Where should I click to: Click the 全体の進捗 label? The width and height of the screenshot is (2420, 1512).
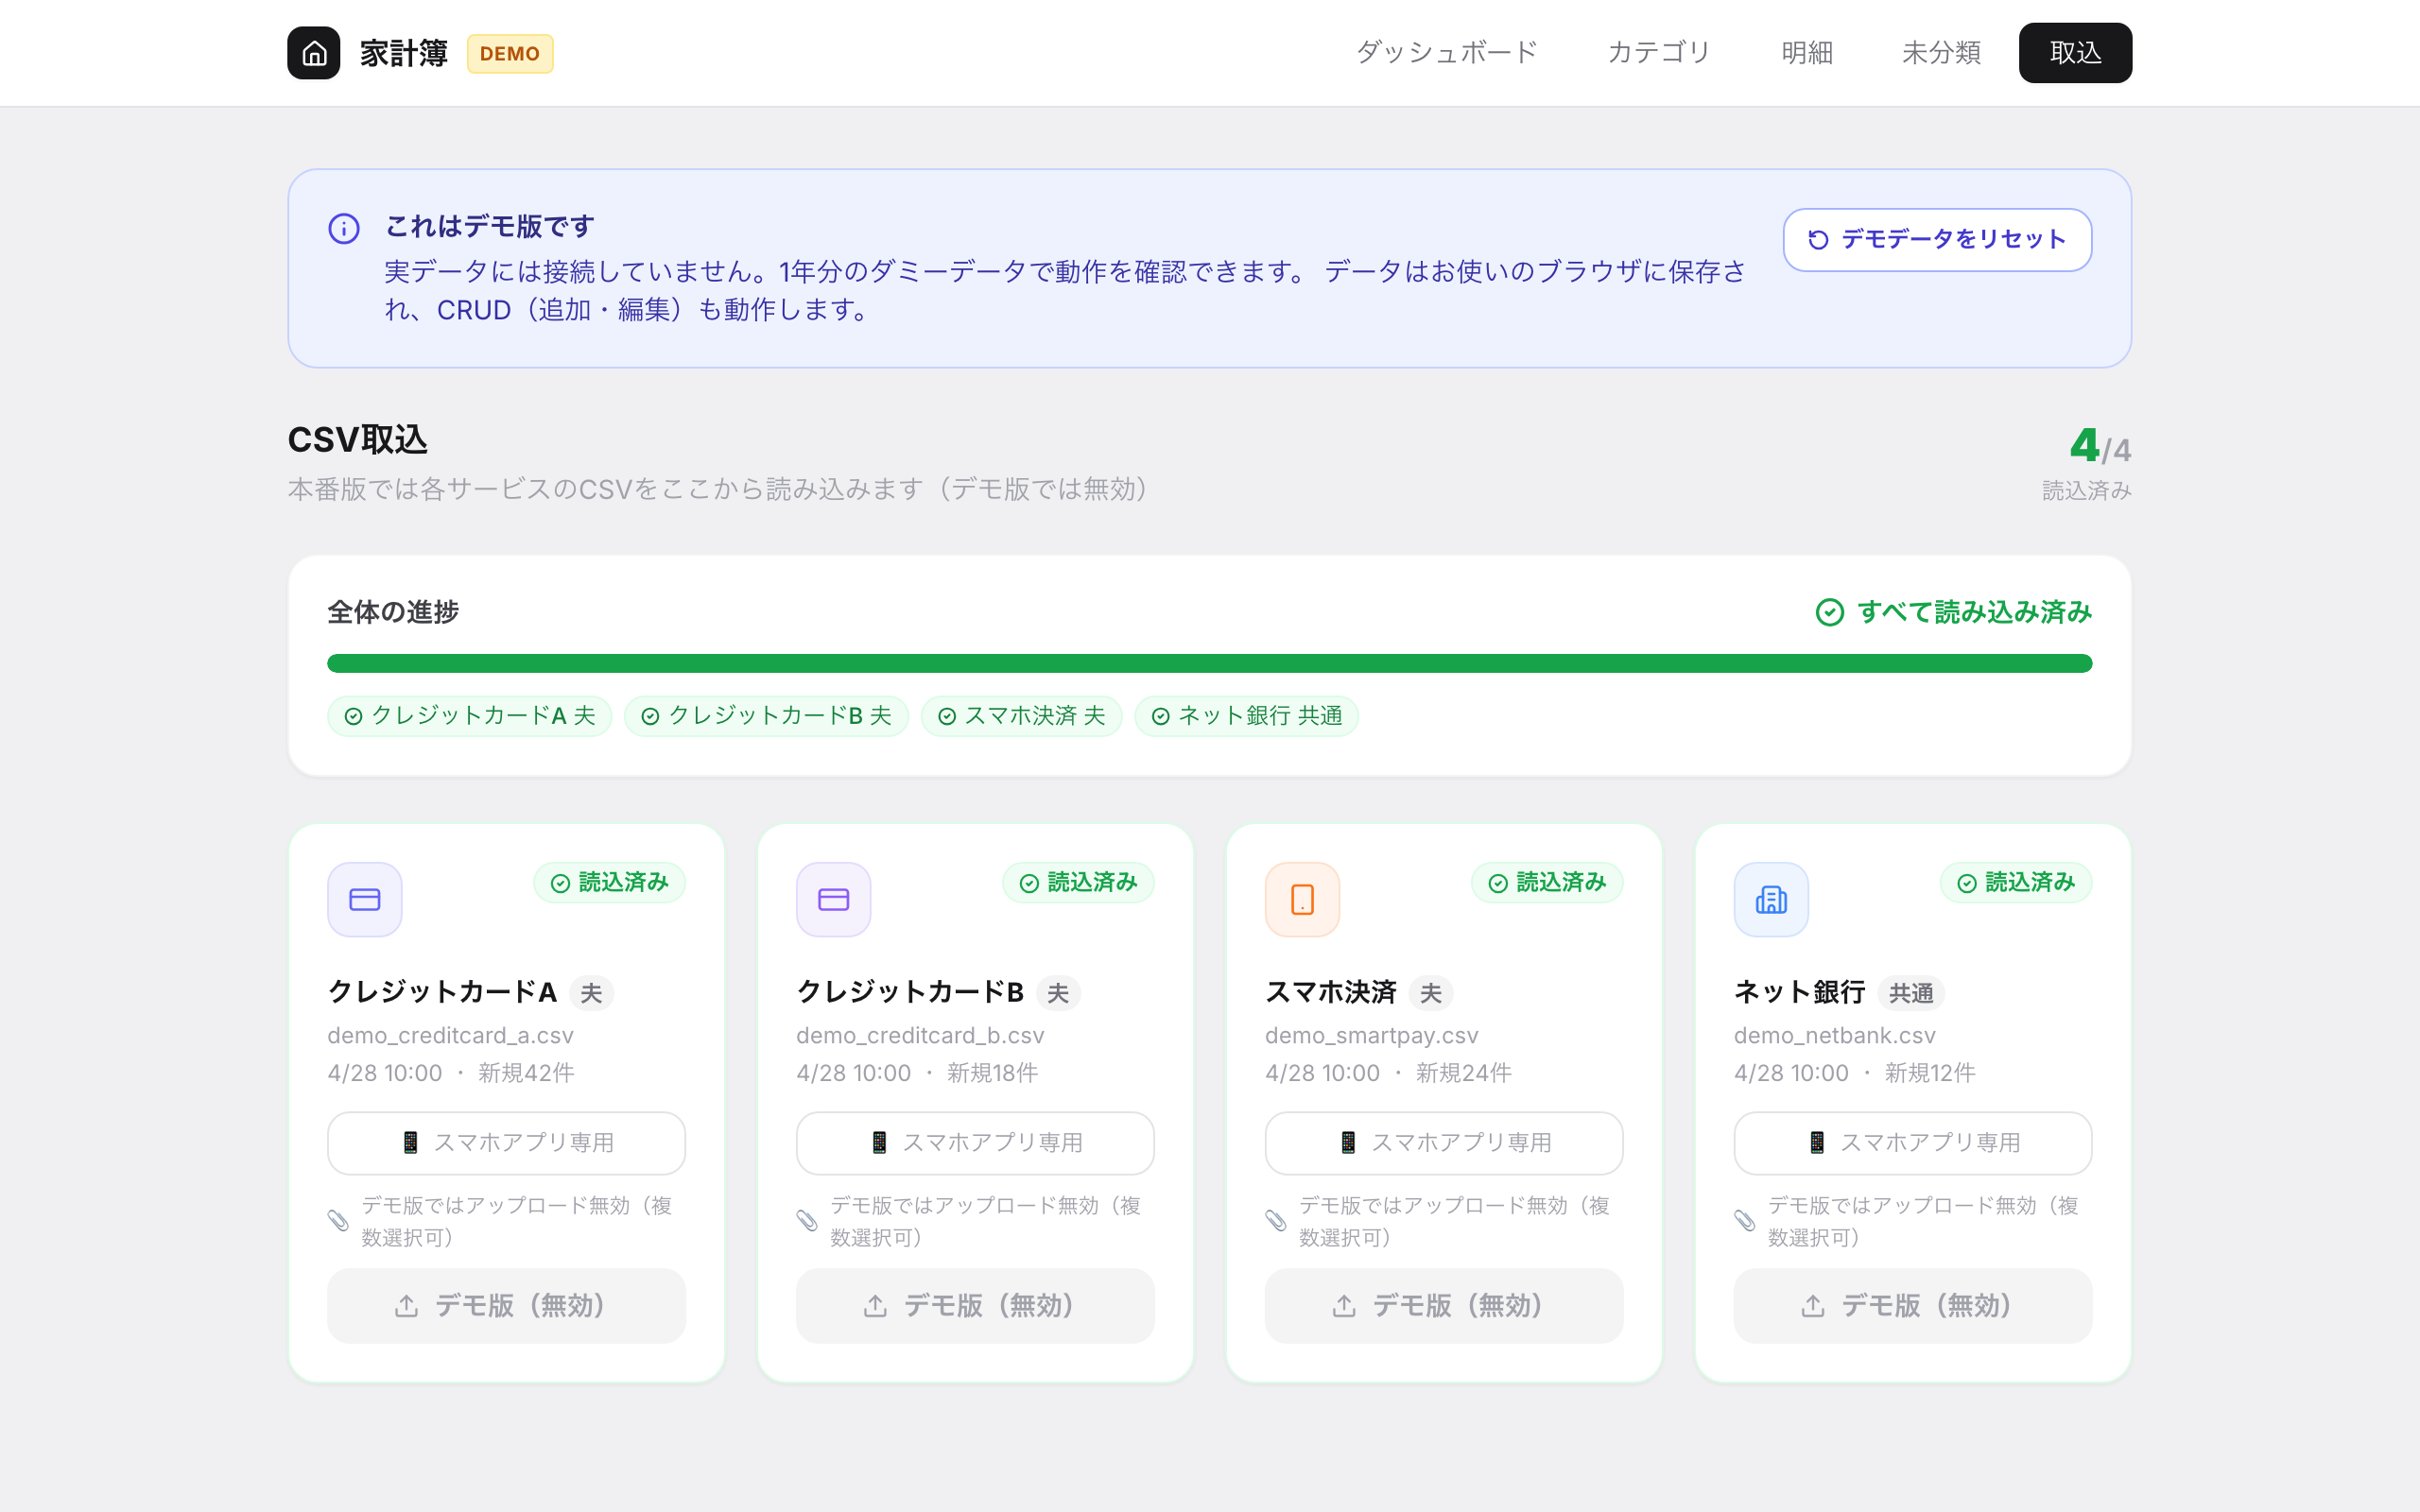pos(393,612)
